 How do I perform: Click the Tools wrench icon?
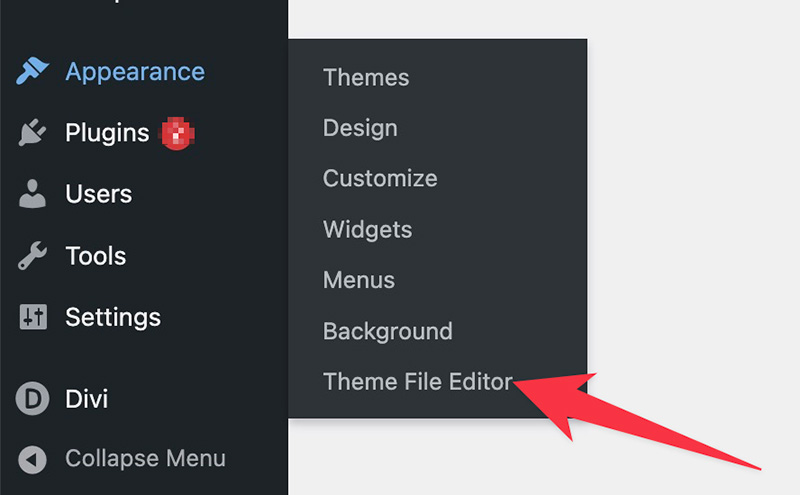tap(32, 256)
